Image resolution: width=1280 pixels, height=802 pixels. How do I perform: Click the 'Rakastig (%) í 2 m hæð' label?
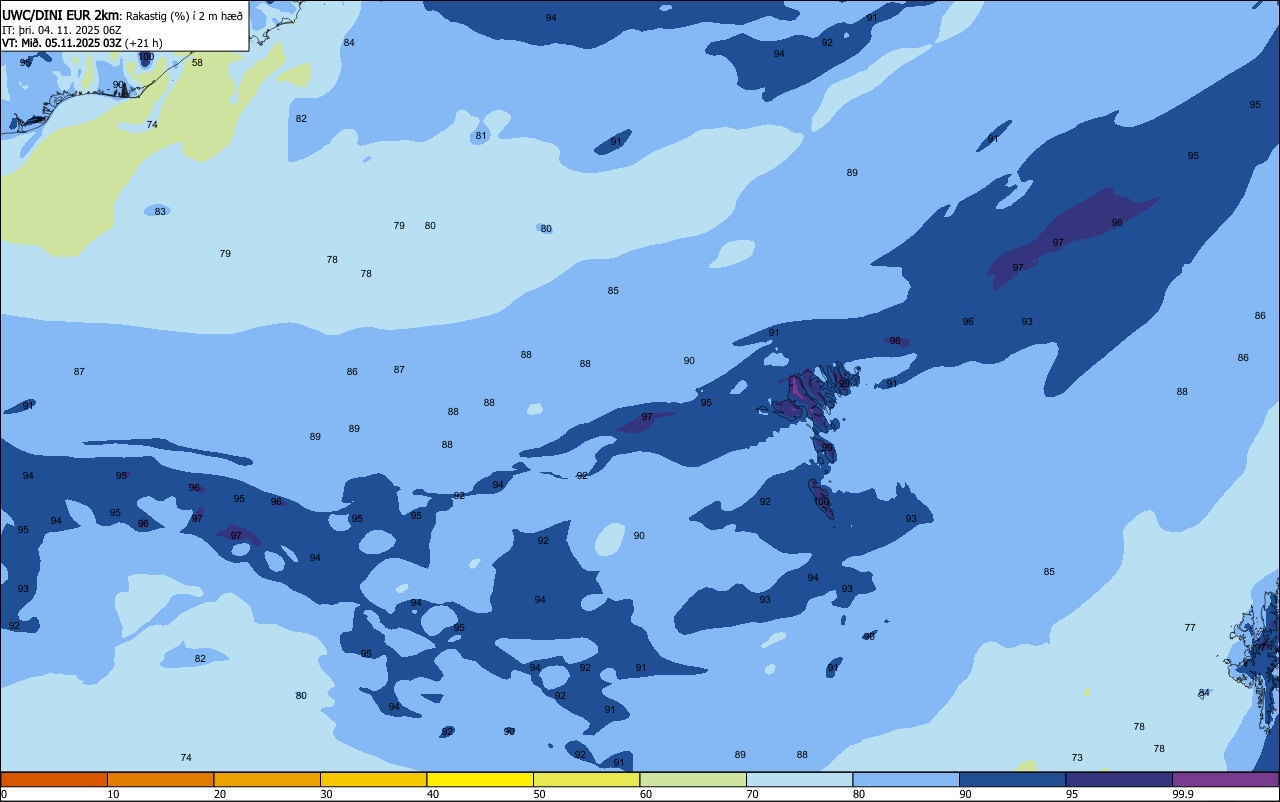184,15
